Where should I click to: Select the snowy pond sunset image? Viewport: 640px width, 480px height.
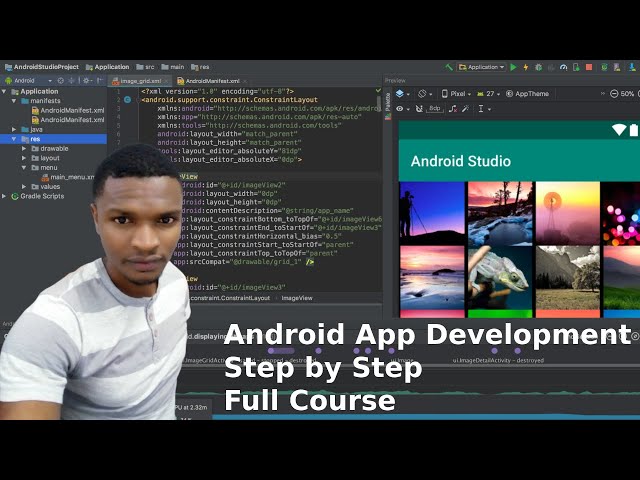coord(500,213)
